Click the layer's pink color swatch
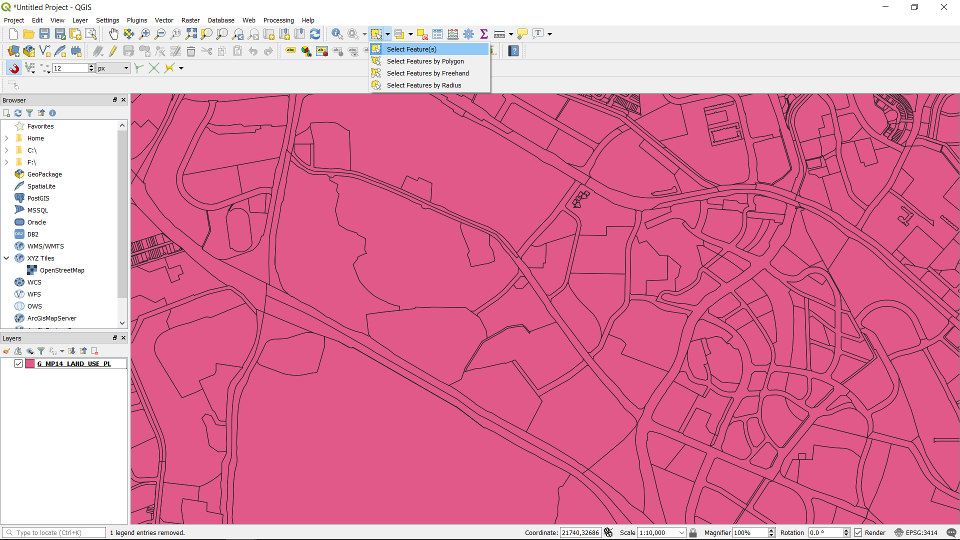The image size is (960, 540). [30, 364]
